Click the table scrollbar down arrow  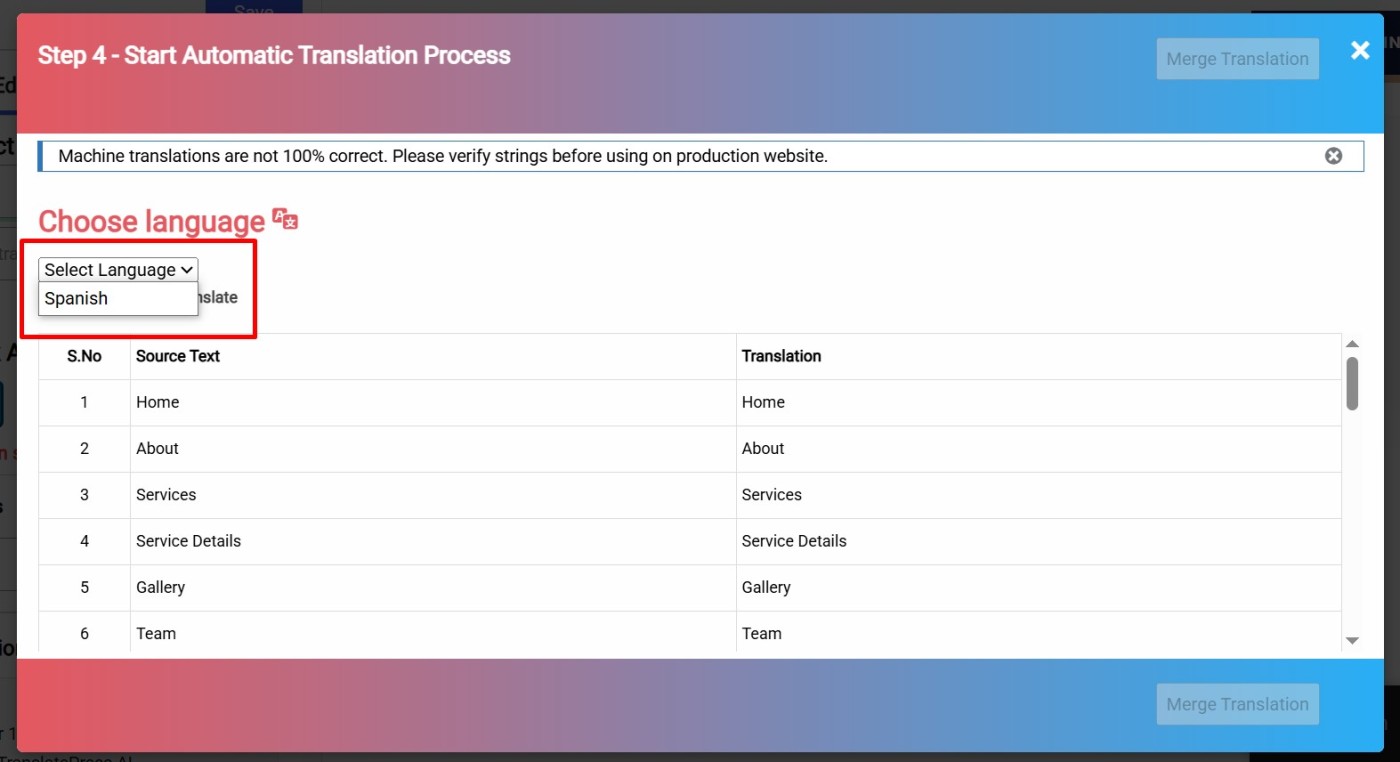(x=1352, y=640)
